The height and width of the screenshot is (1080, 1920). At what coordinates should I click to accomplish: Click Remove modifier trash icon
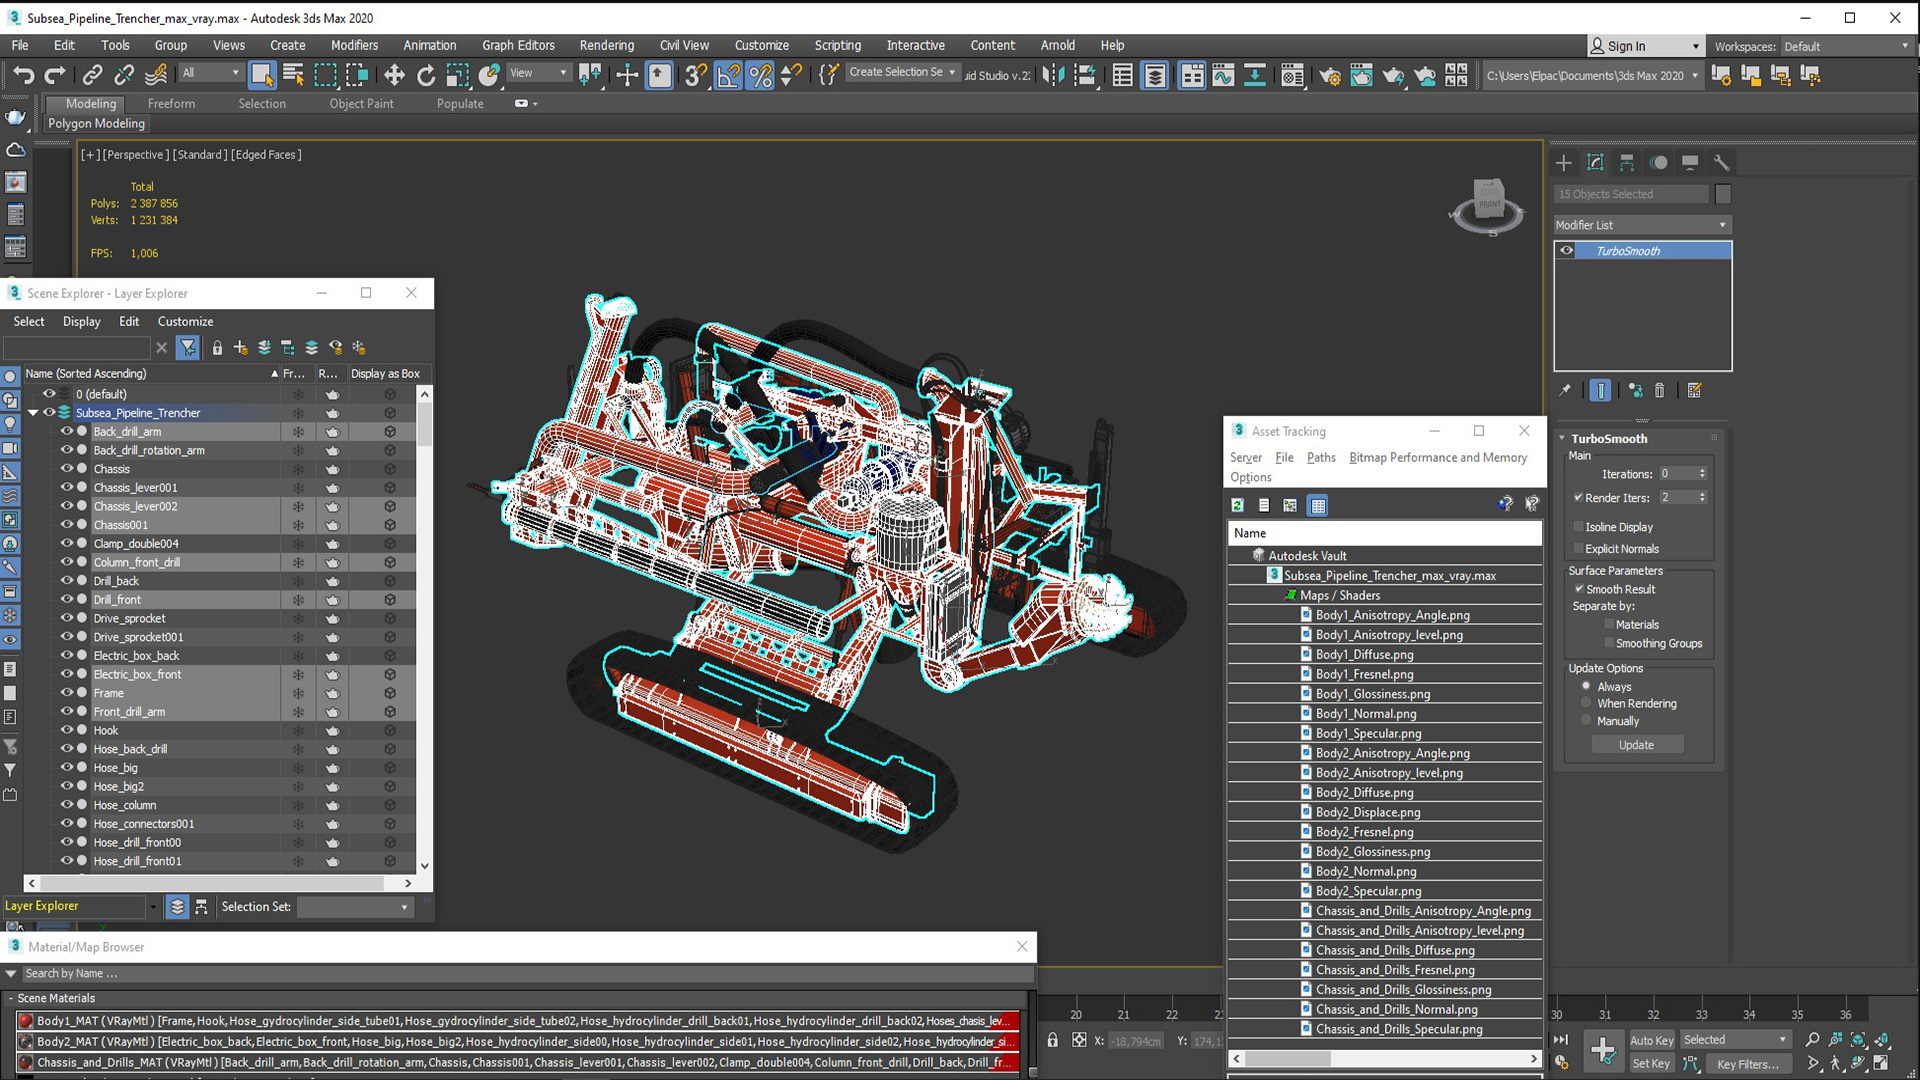pos(1660,391)
